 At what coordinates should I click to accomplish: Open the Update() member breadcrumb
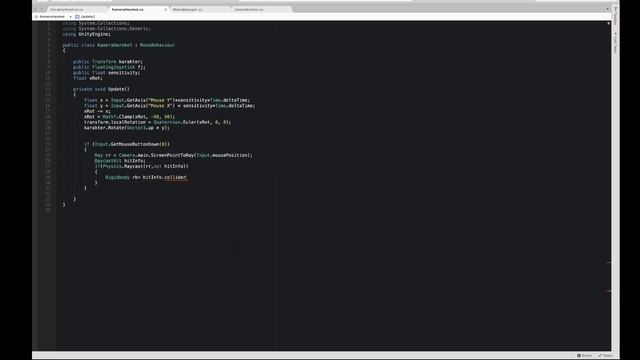point(85,17)
